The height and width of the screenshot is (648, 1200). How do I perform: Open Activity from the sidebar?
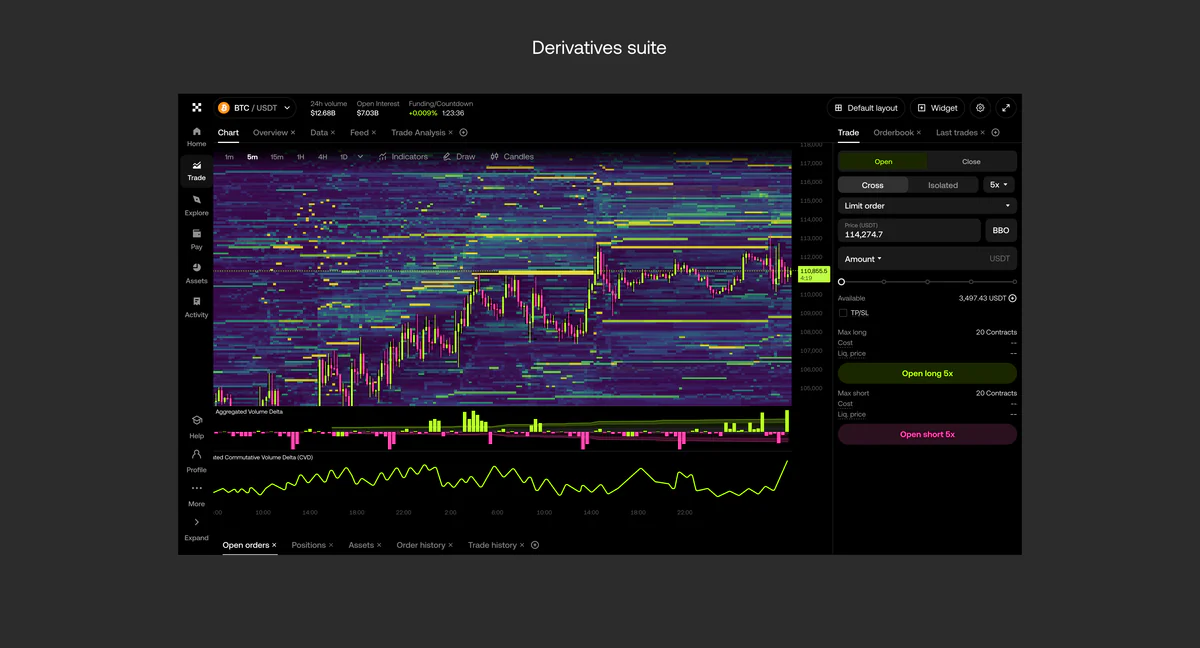pyautogui.click(x=196, y=307)
